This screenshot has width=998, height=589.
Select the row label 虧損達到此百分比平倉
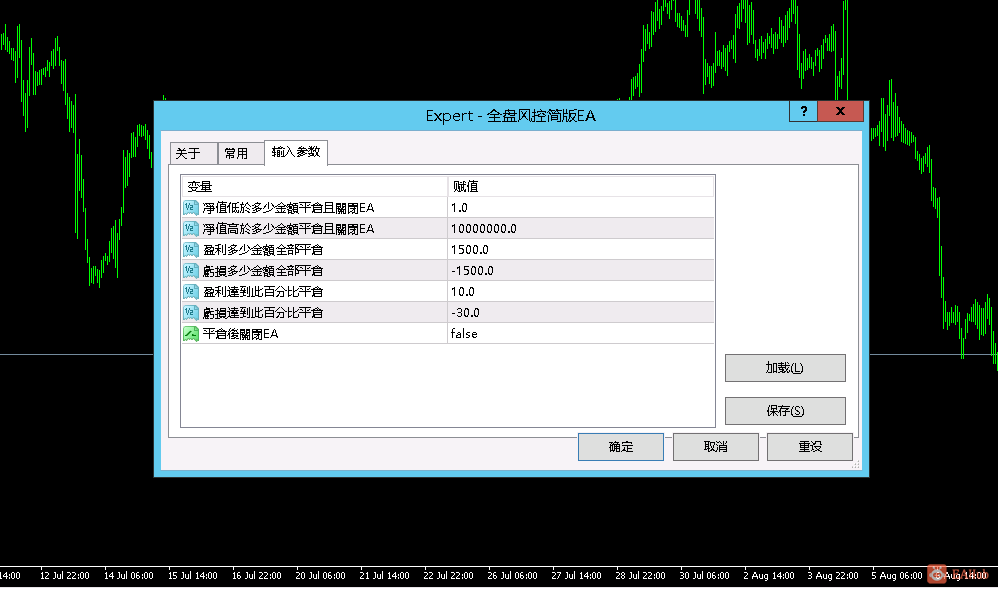click(x=263, y=313)
